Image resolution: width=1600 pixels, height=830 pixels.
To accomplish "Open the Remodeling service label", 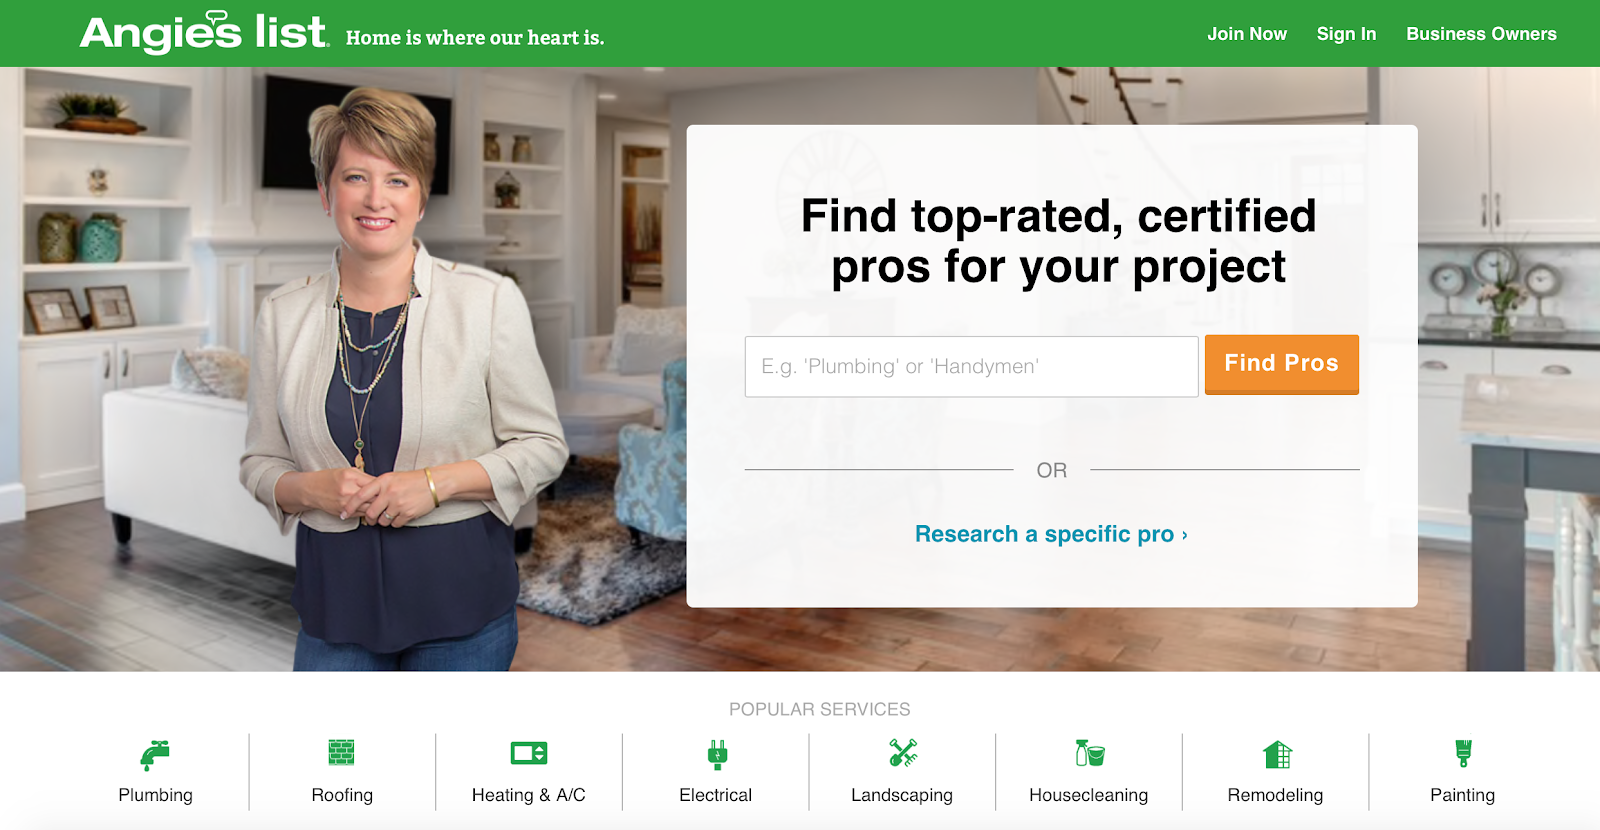I will tap(1275, 796).
